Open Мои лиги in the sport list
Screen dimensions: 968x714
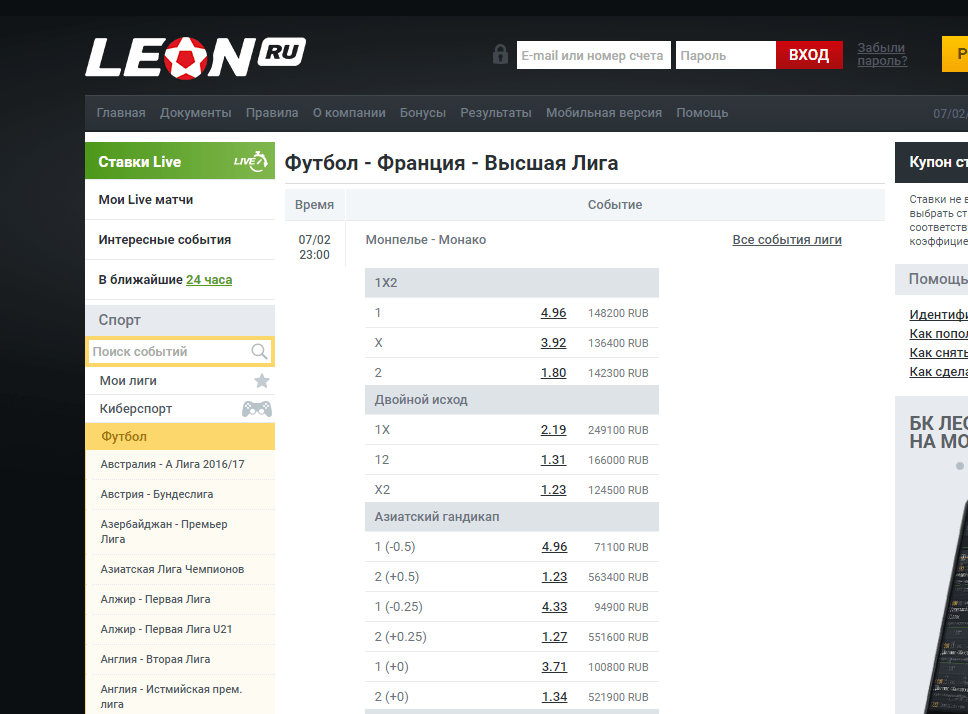coord(180,381)
